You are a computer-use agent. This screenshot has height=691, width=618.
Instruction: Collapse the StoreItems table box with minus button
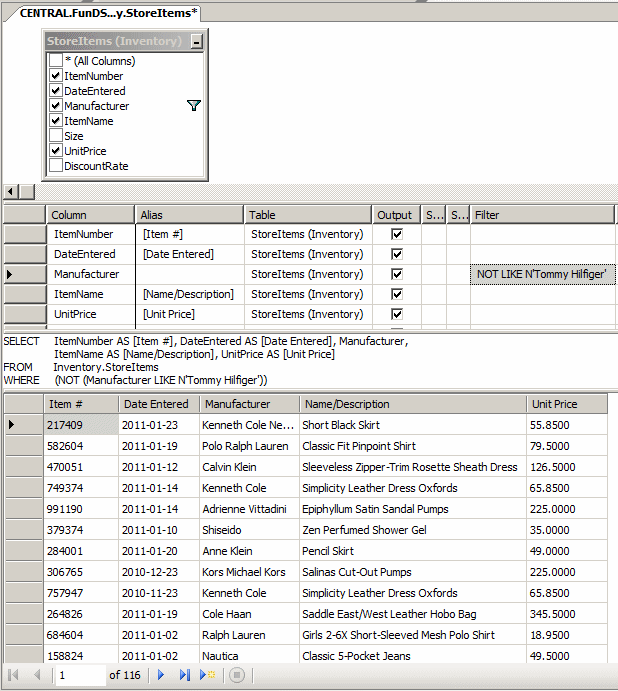[197, 41]
